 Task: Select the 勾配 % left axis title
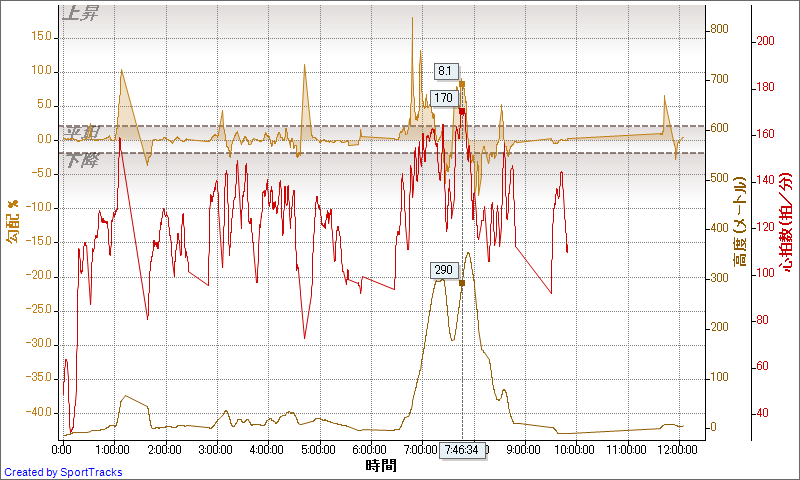(x=12, y=222)
